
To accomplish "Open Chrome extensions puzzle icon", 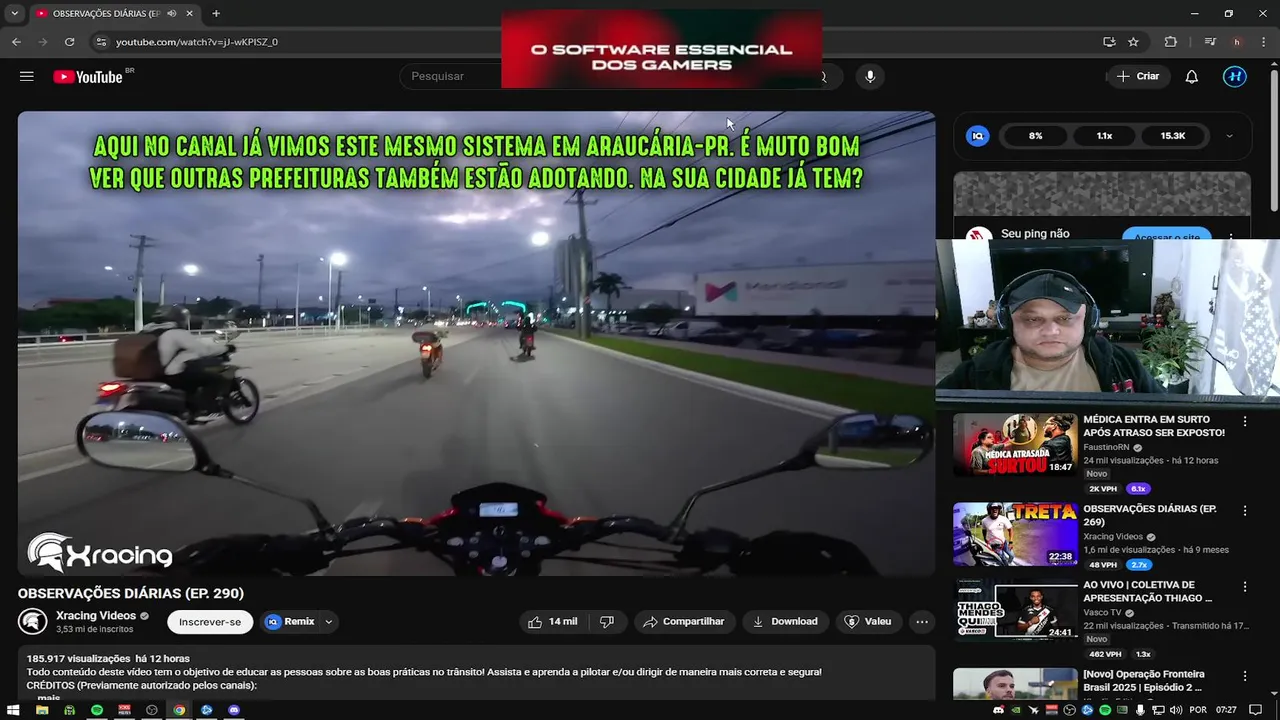I will (x=1171, y=42).
